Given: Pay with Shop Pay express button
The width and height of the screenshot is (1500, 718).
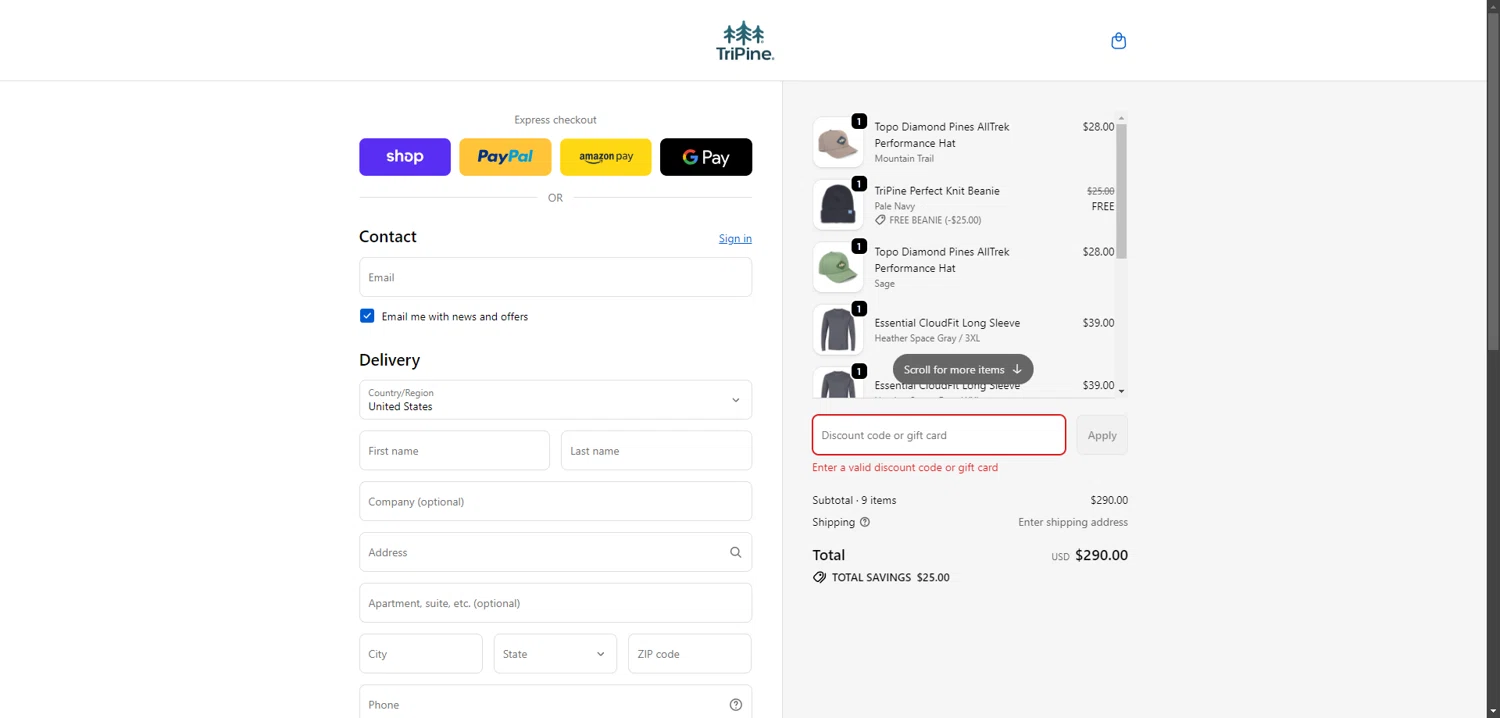Looking at the screenshot, I should point(405,157).
